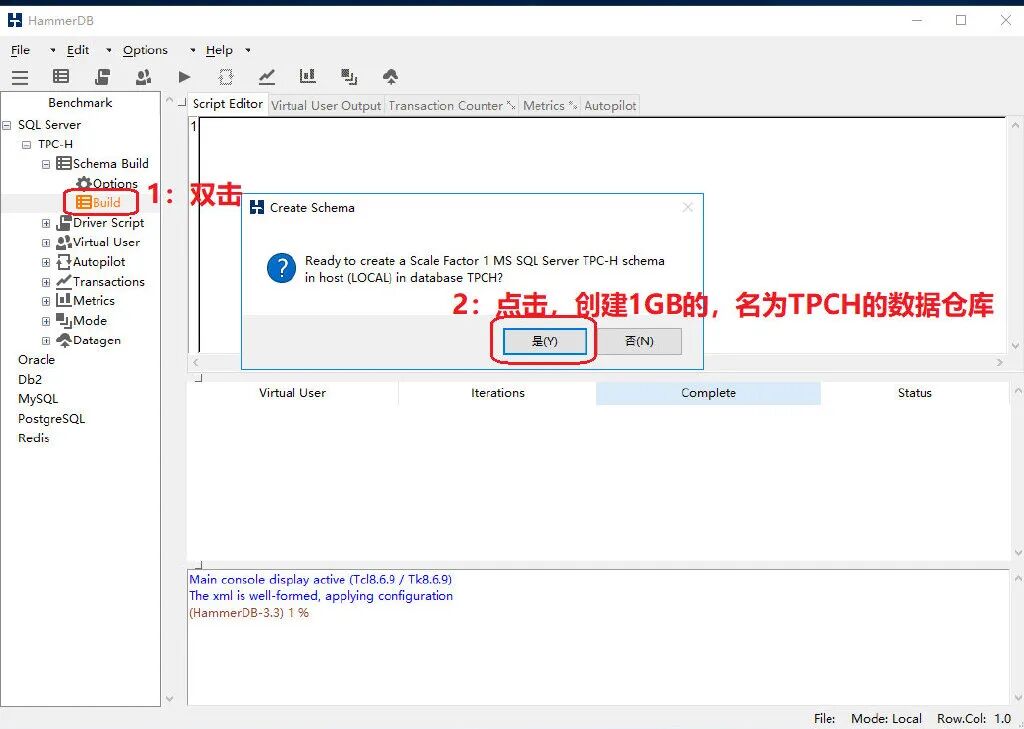Click the Mode toolbar icon

pos(349,77)
